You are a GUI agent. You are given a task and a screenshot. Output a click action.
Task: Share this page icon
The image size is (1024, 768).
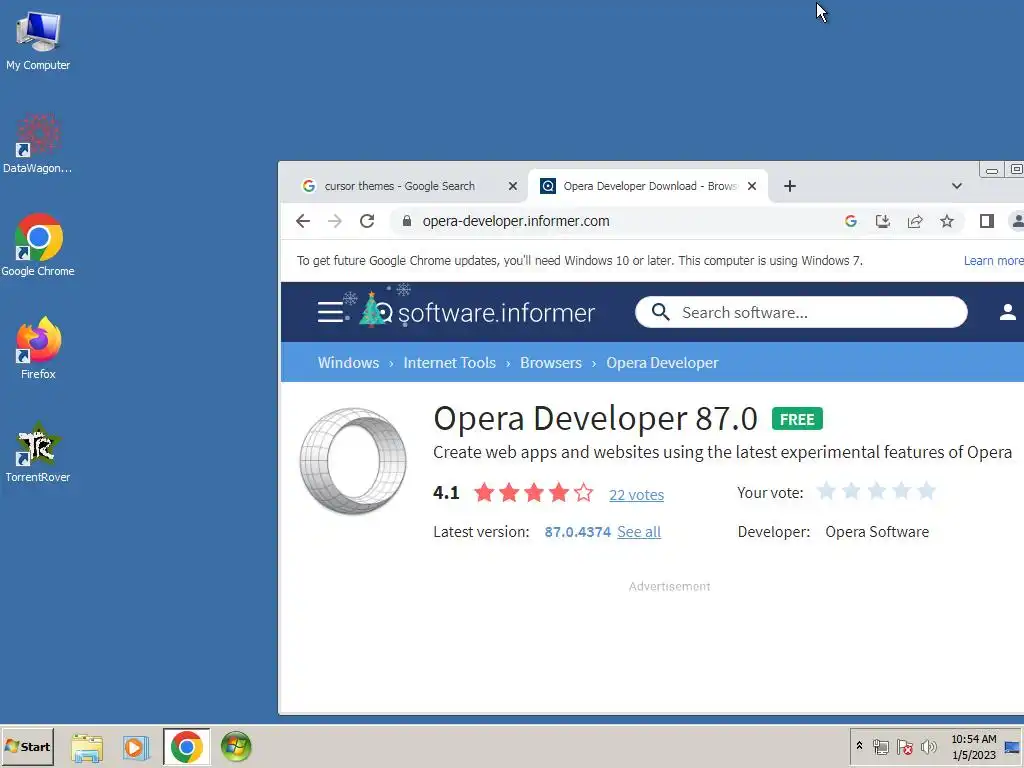pos(915,221)
